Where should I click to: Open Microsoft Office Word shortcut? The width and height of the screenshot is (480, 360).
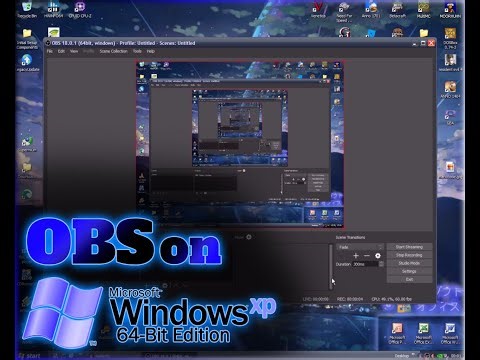coord(450,333)
